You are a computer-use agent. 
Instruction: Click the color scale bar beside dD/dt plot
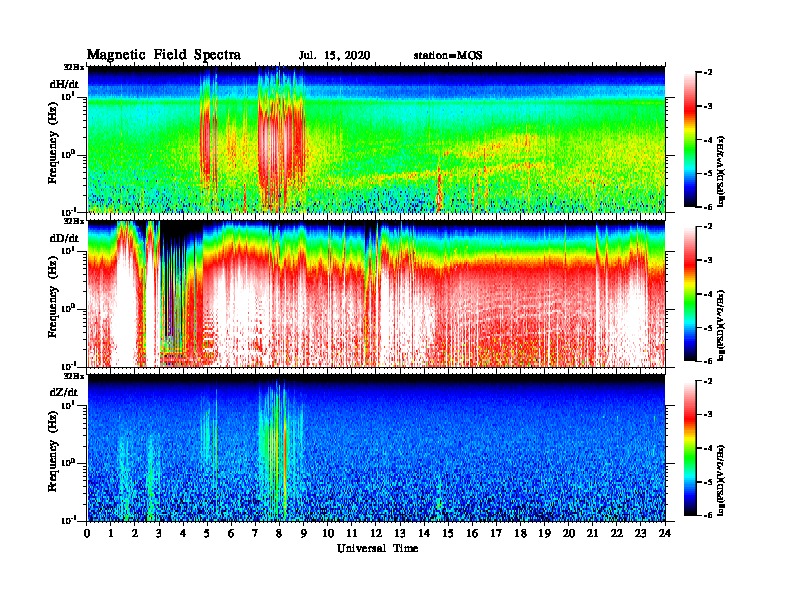point(689,294)
